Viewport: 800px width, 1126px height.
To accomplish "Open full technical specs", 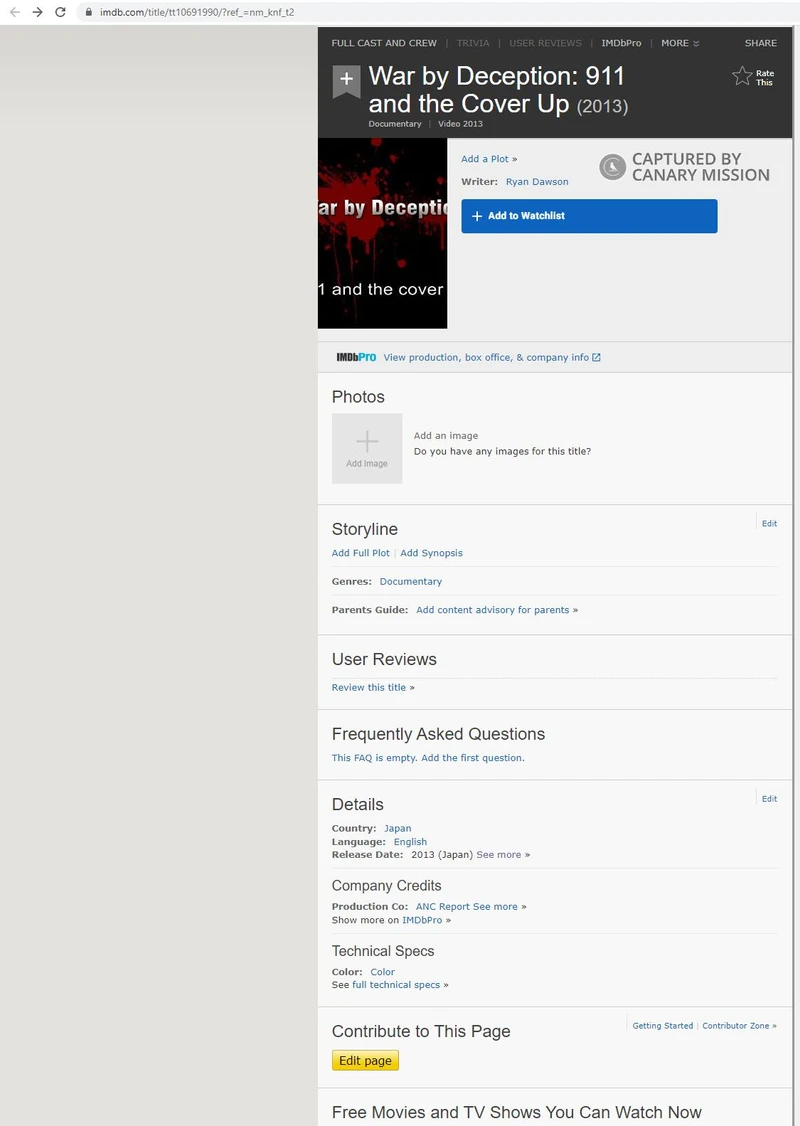I will (x=396, y=985).
